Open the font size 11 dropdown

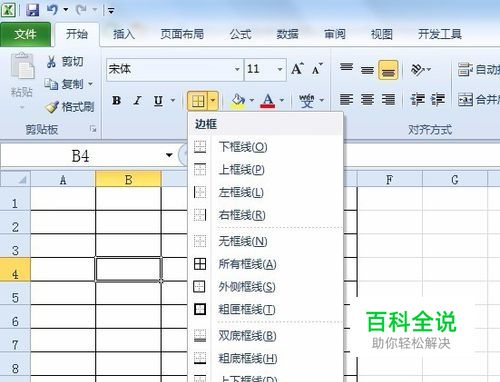[280, 69]
